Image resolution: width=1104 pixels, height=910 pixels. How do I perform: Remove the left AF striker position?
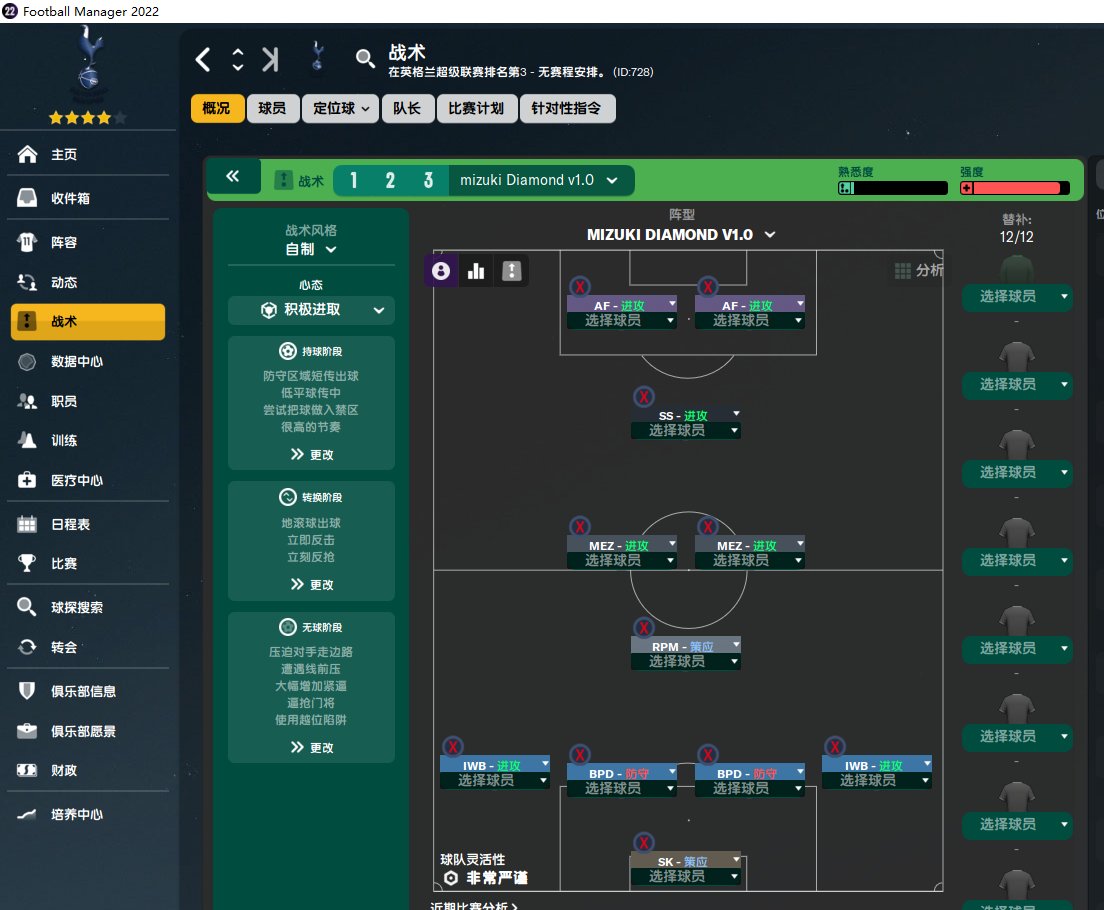point(579,287)
